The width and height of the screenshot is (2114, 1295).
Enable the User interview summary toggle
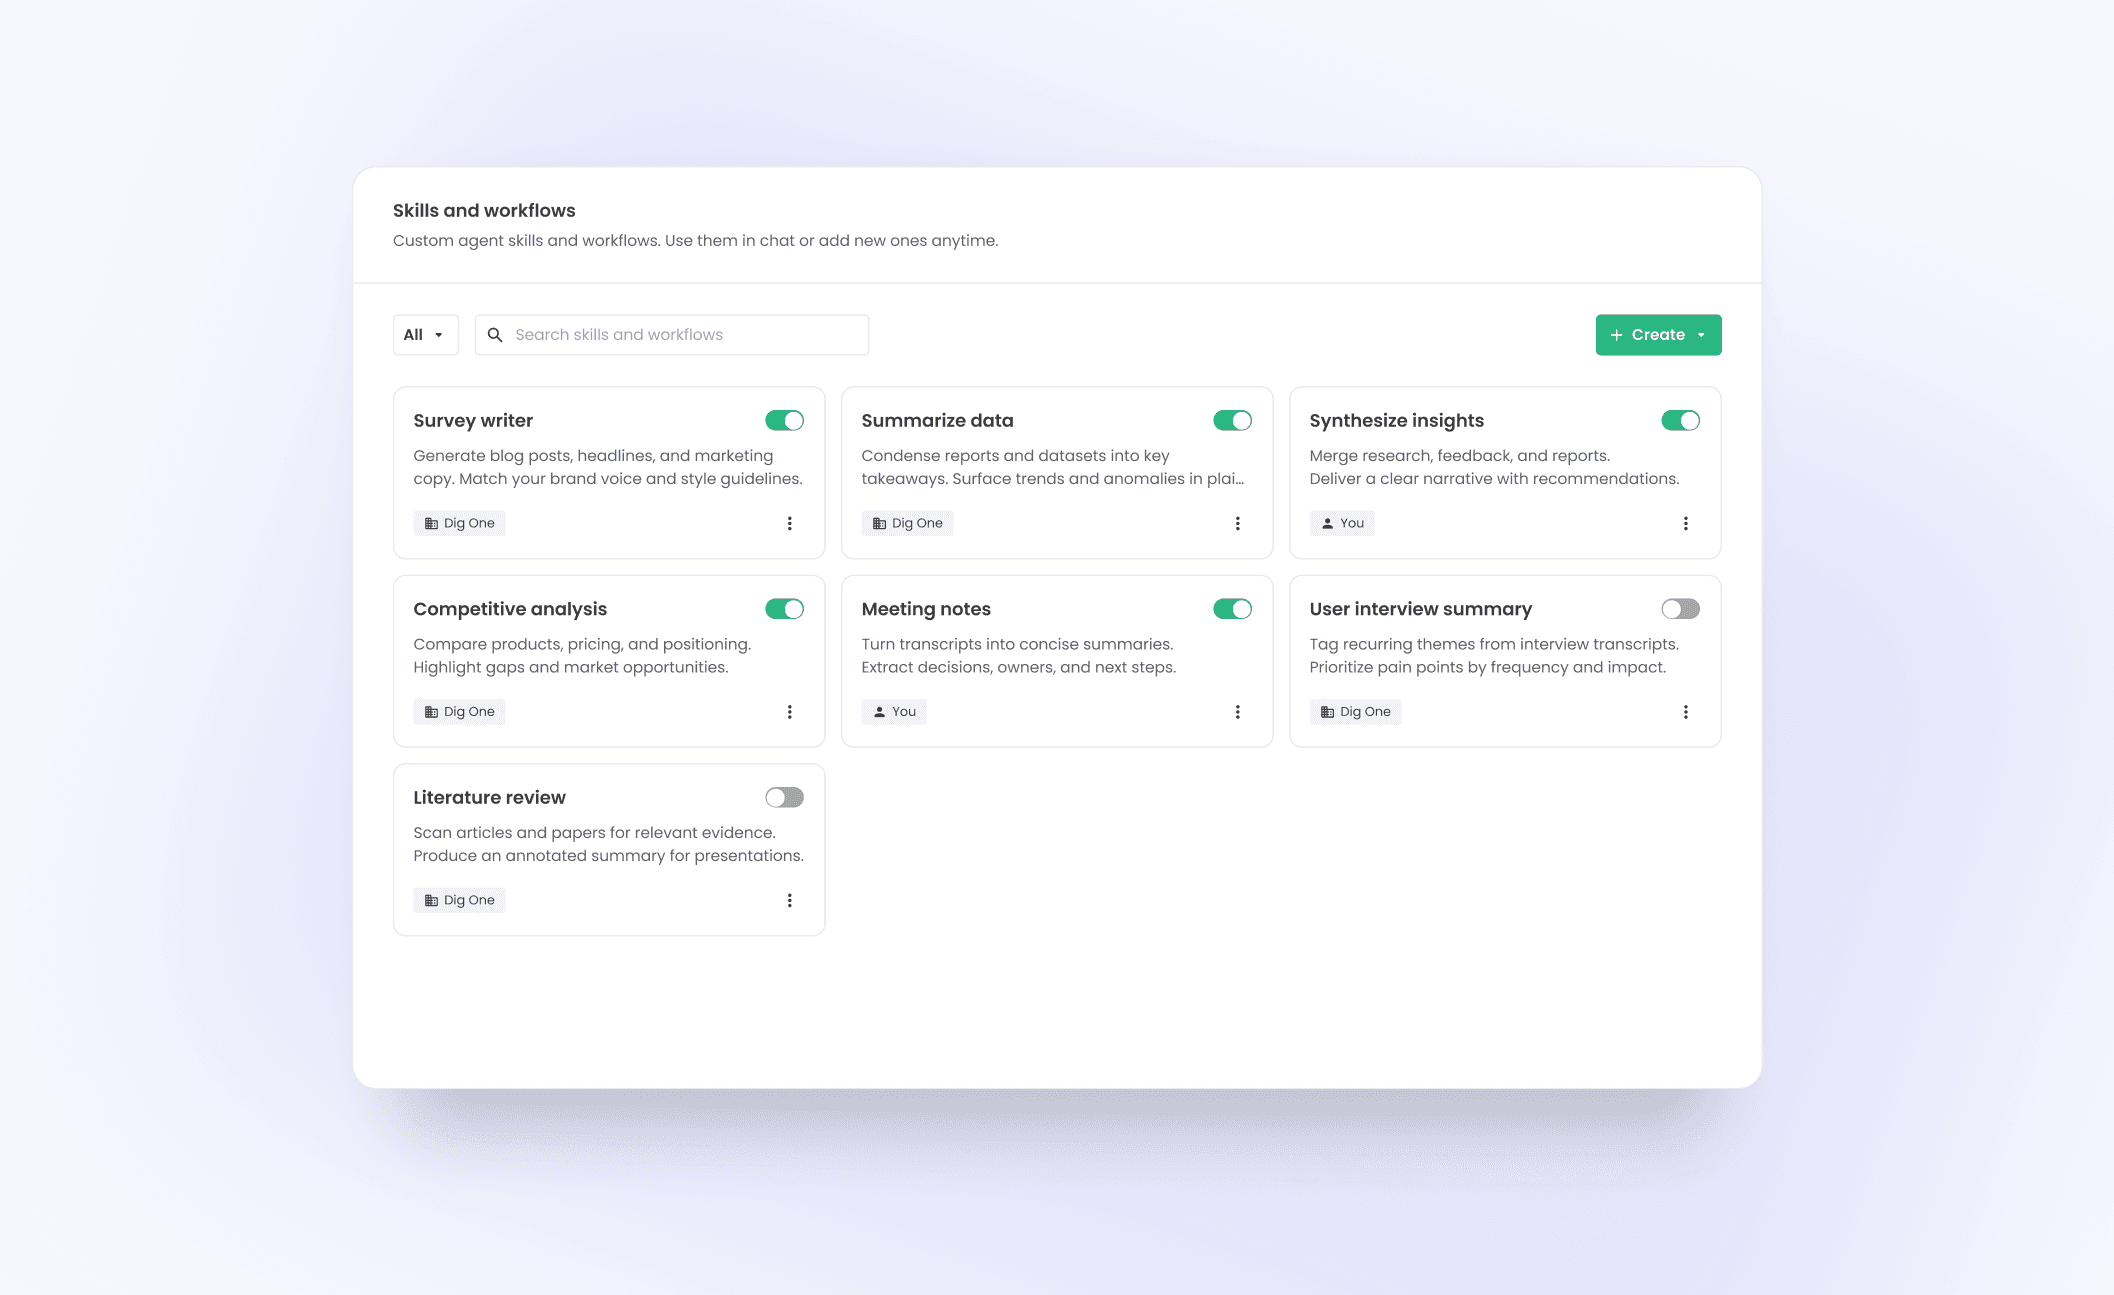click(1680, 609)
